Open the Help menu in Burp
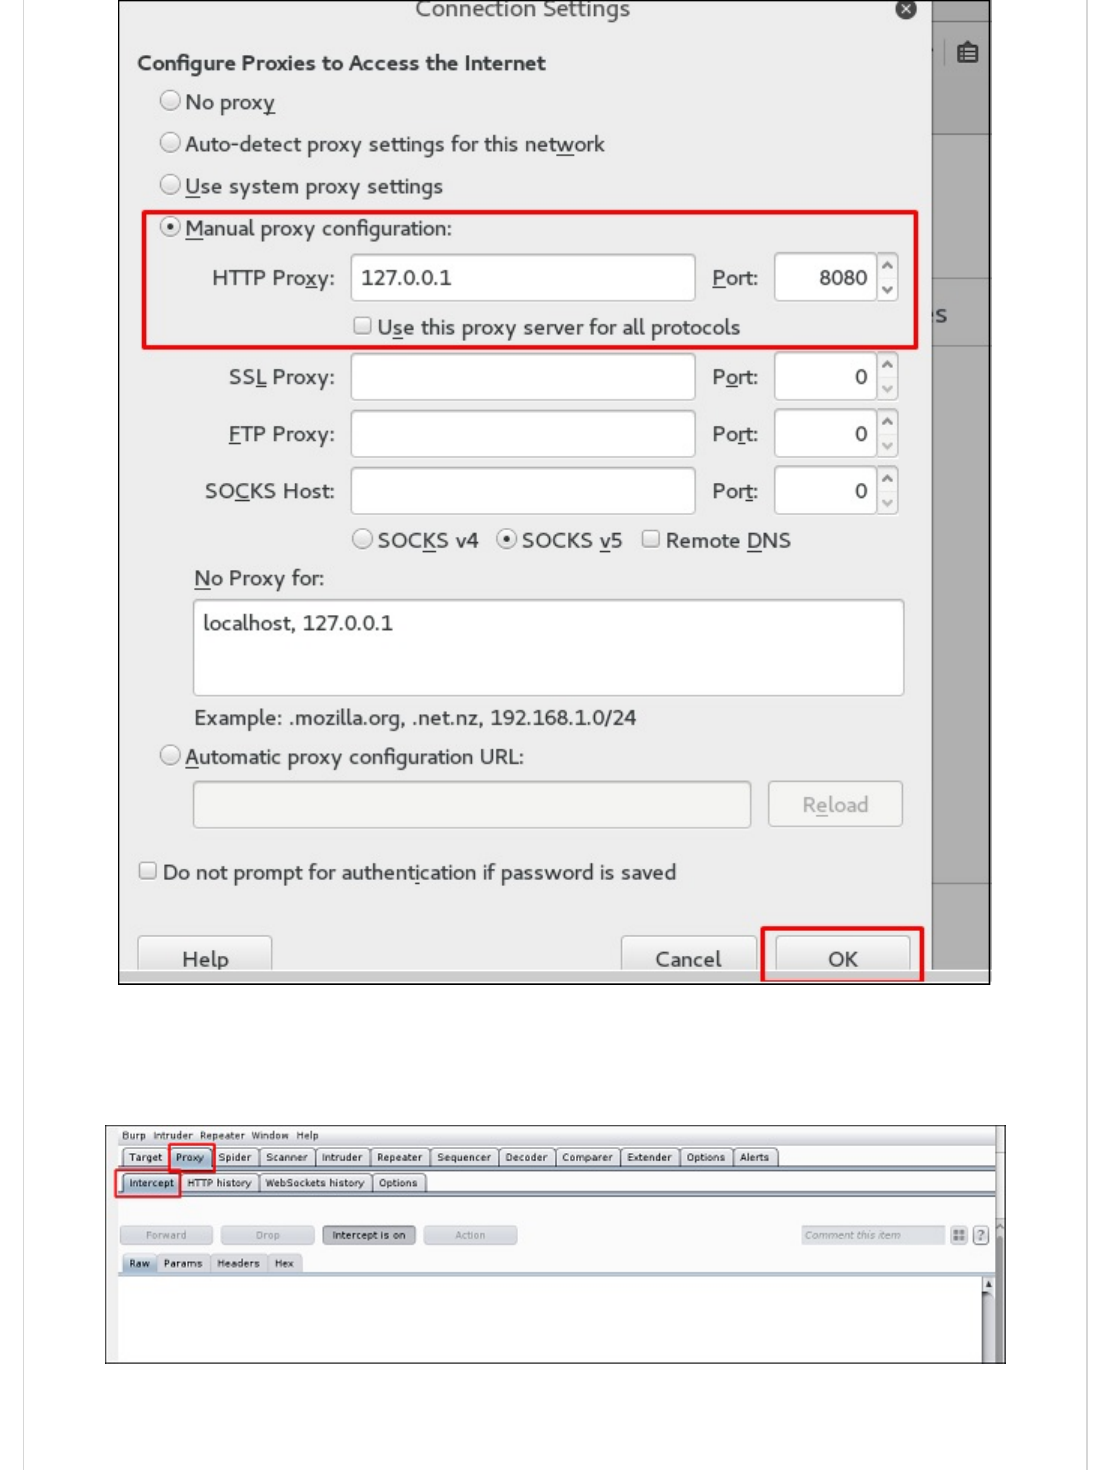 (x=307, y=1135)
